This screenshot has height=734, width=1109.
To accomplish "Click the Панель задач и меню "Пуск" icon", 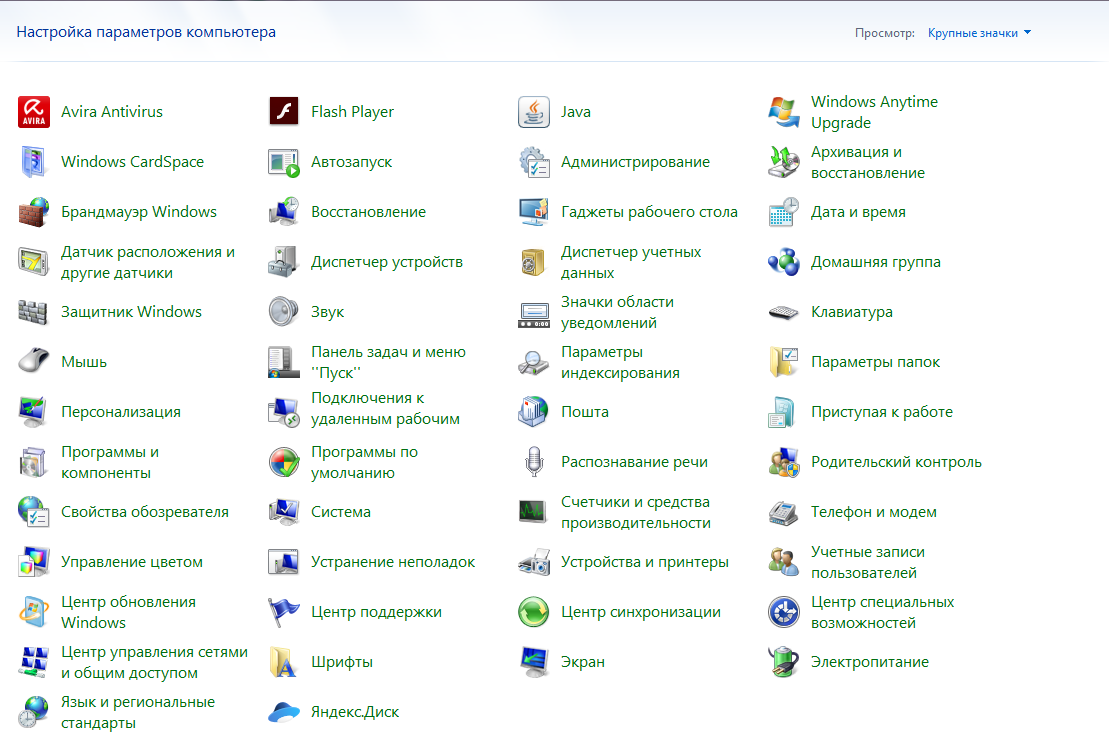I will 284,362.
